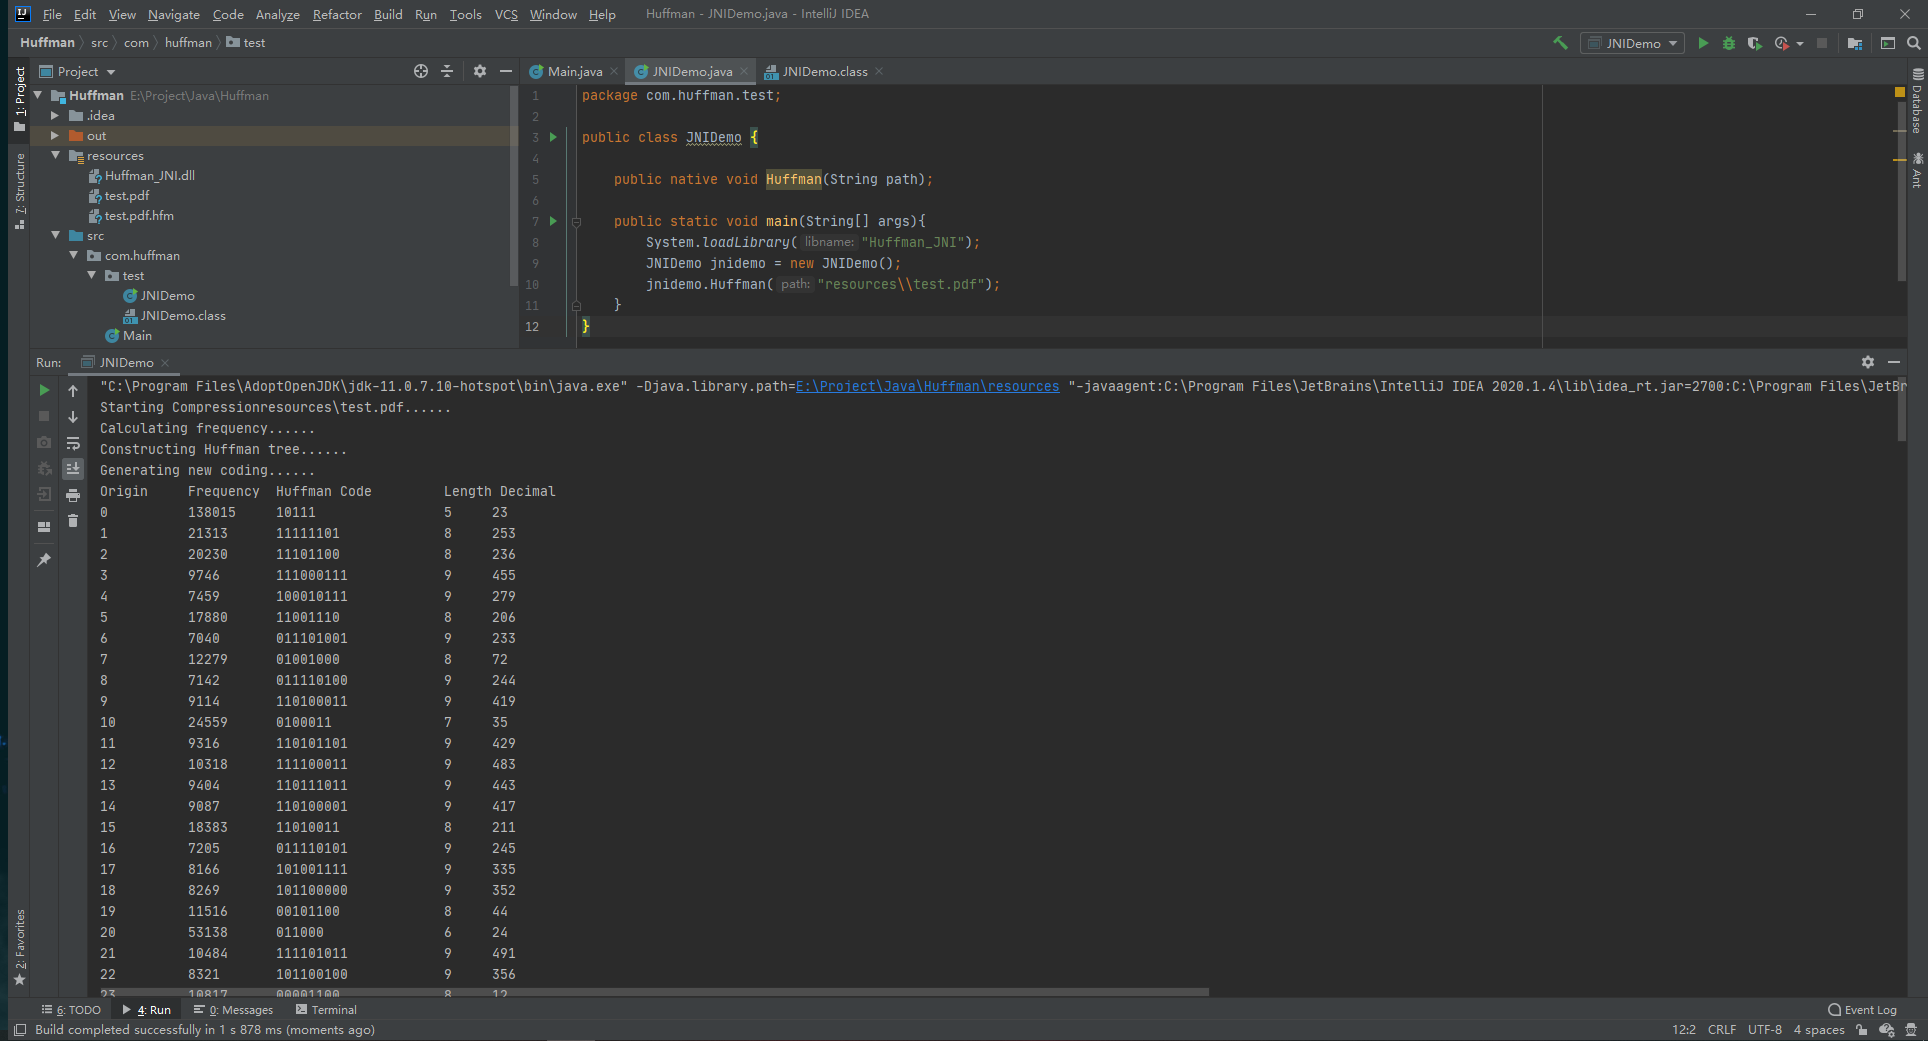Image resolution: width=1928 pixels, height=1041 pixels.
Task: Expand the out folder
Action: coord(55,136)
